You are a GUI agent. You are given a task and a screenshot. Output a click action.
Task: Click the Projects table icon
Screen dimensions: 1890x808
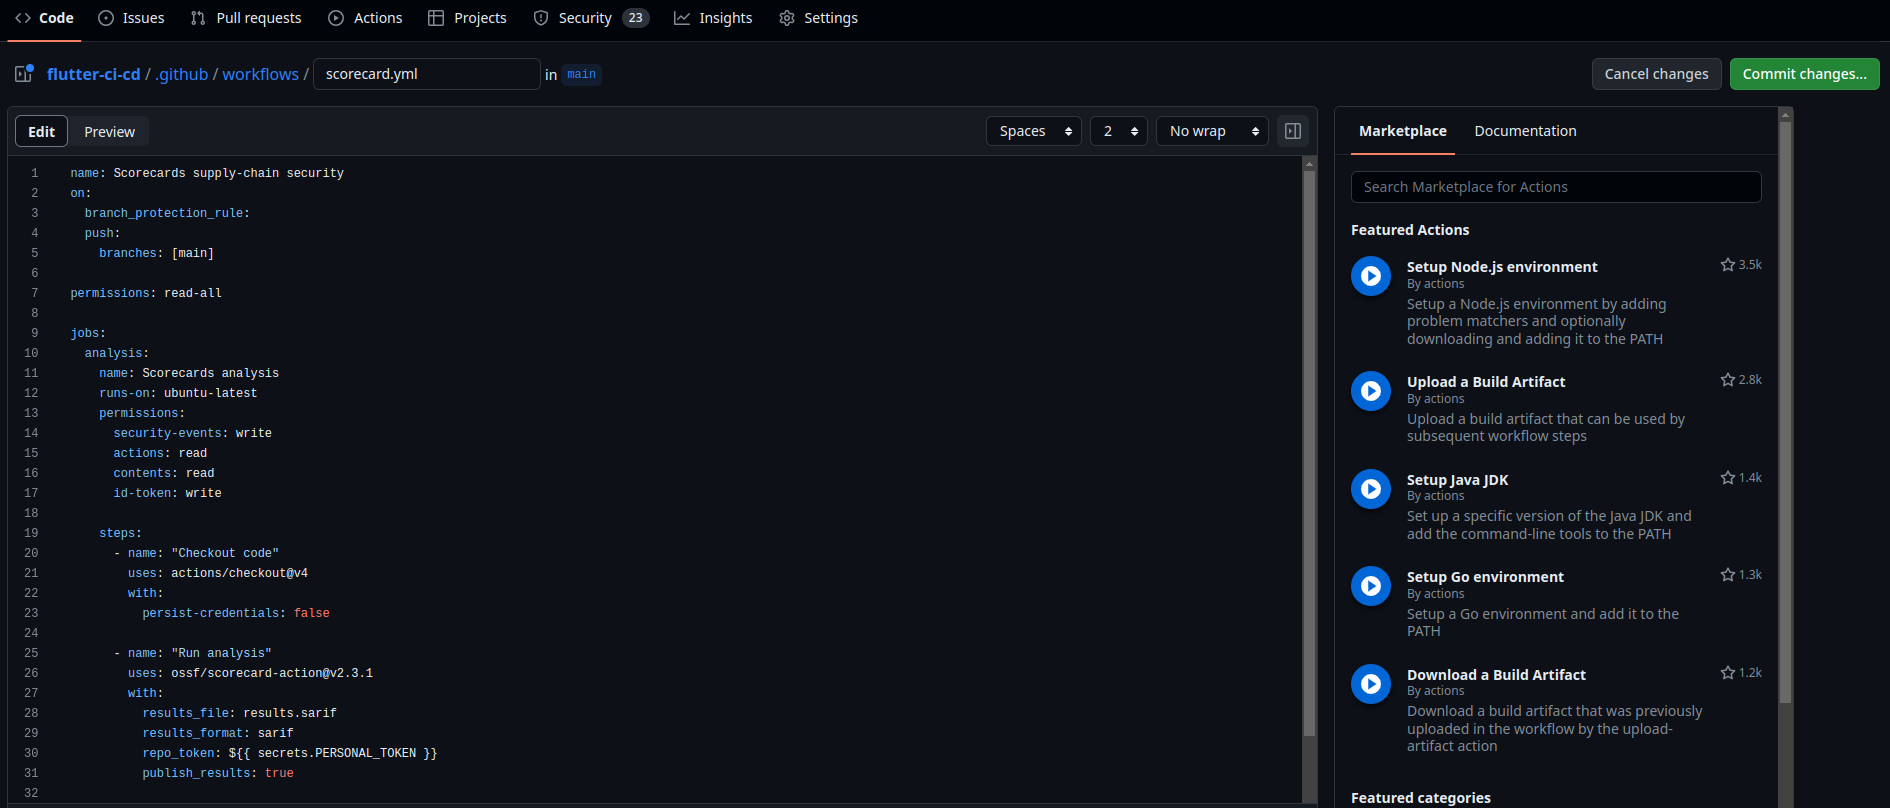436,18
